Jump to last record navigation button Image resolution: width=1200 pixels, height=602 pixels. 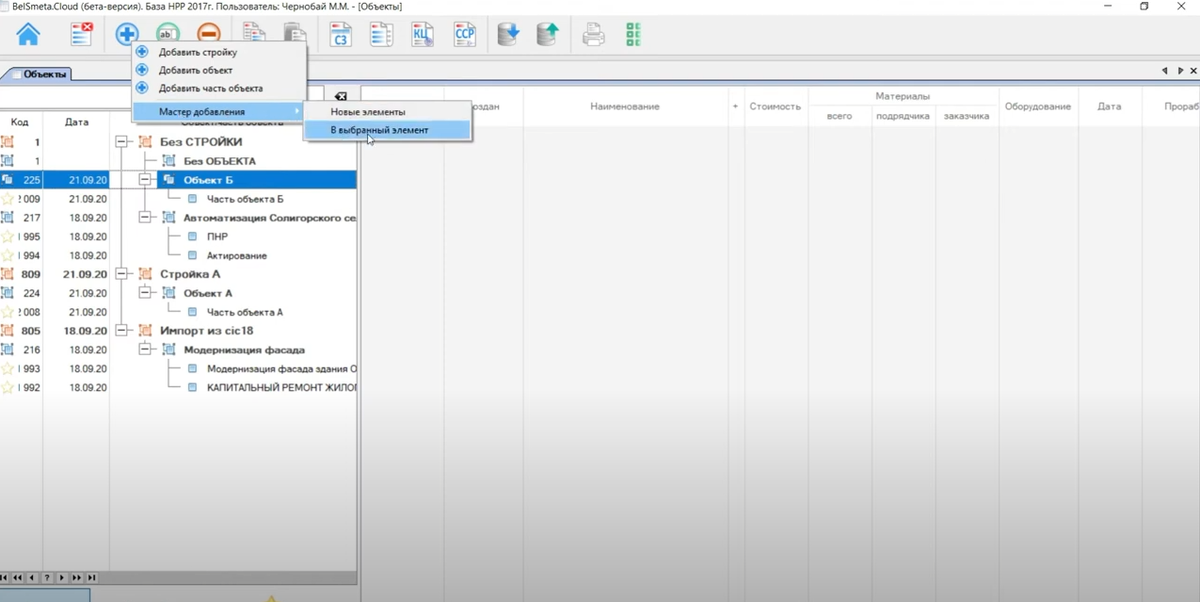[x=91, y=578]
